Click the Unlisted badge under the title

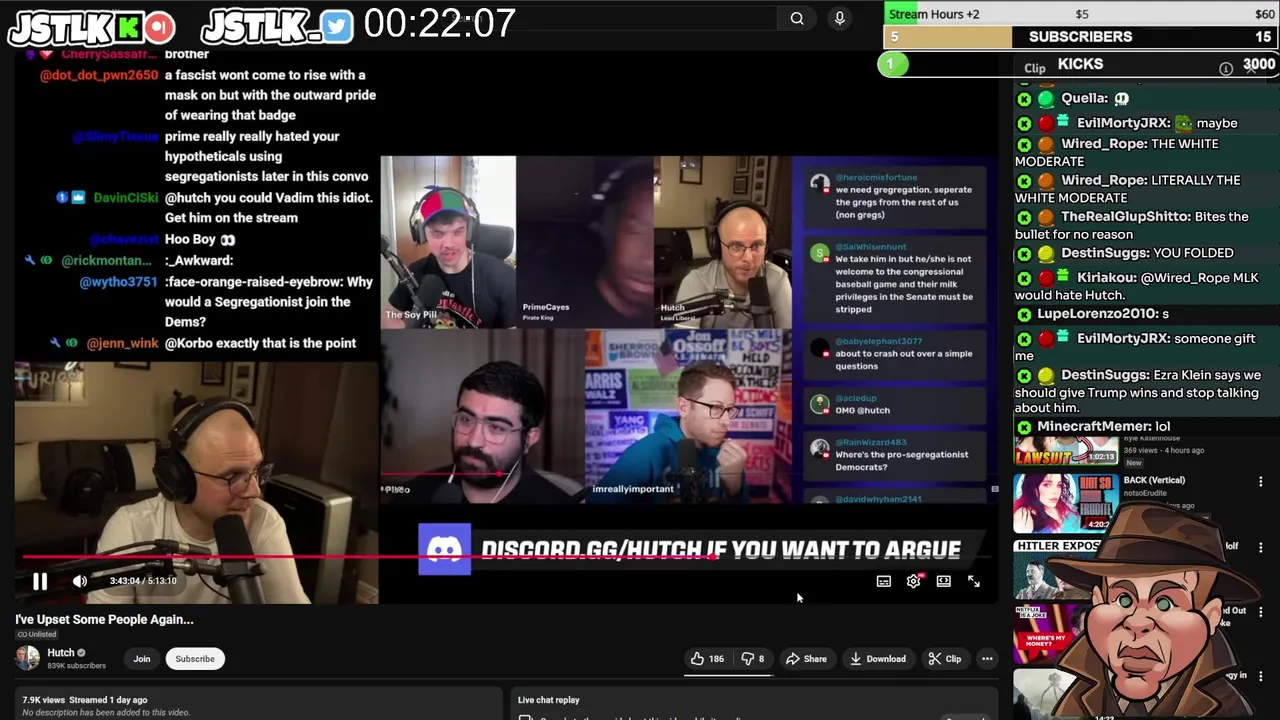coord(36,634)
